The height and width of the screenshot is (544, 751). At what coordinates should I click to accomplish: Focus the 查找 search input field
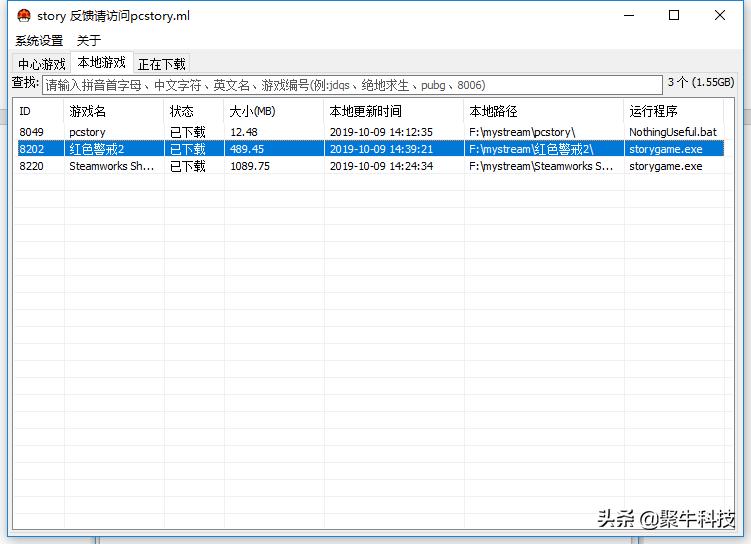352,85
